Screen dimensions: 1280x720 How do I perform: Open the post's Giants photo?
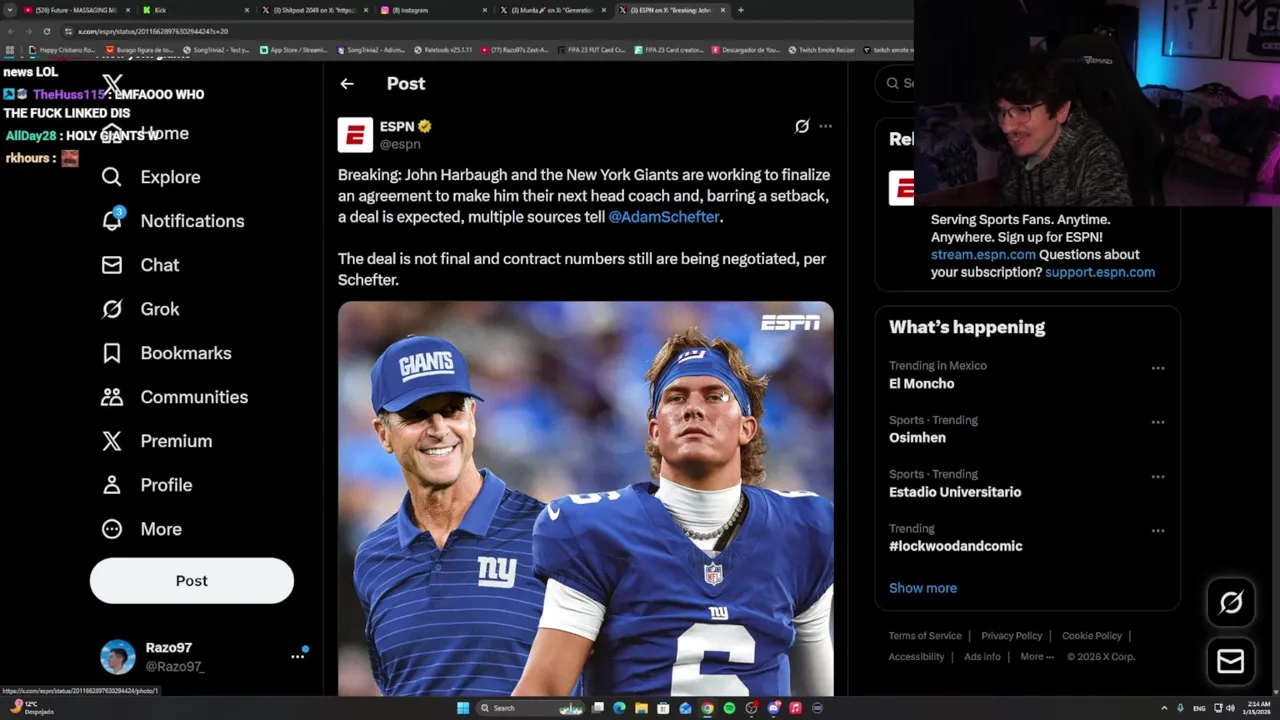tap(585, 499)
